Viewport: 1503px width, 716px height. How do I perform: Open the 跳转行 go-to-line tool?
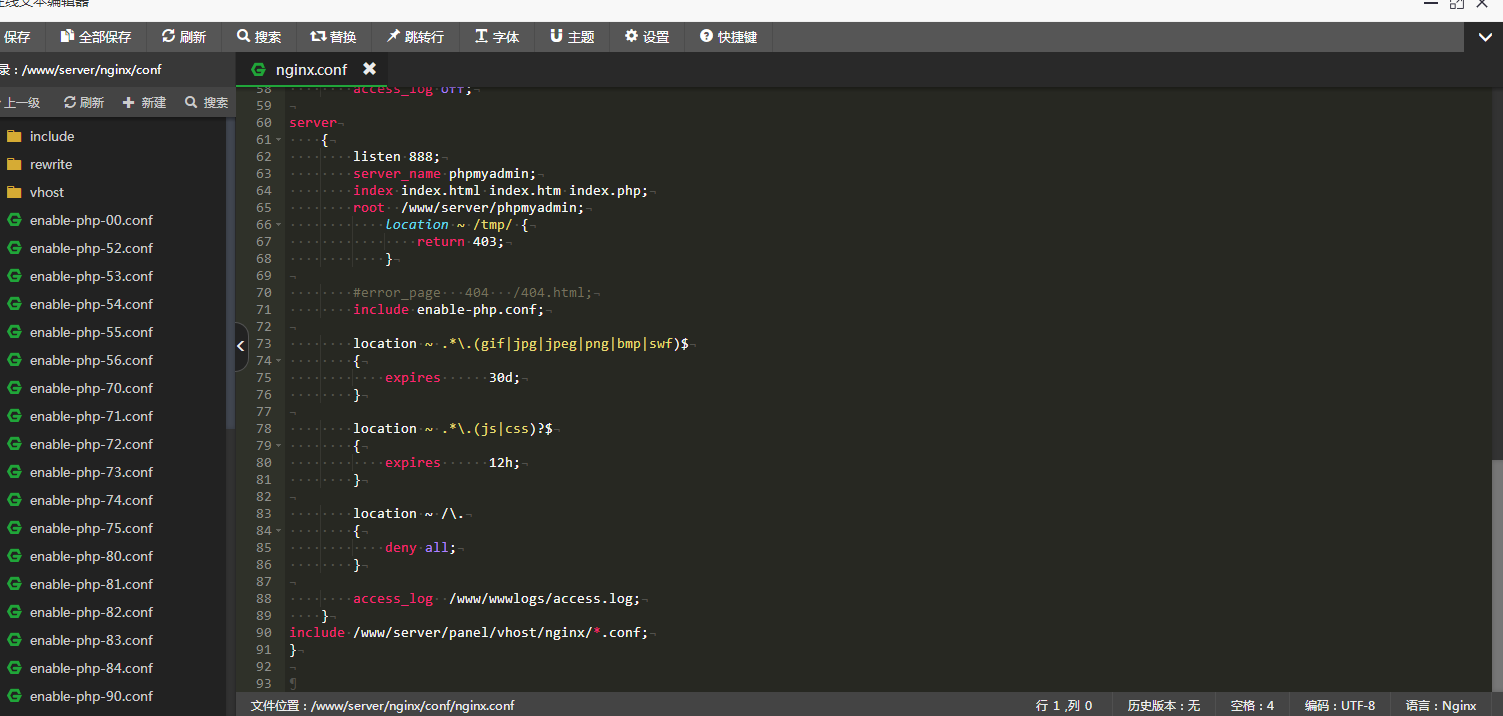(x=415, y=37)
